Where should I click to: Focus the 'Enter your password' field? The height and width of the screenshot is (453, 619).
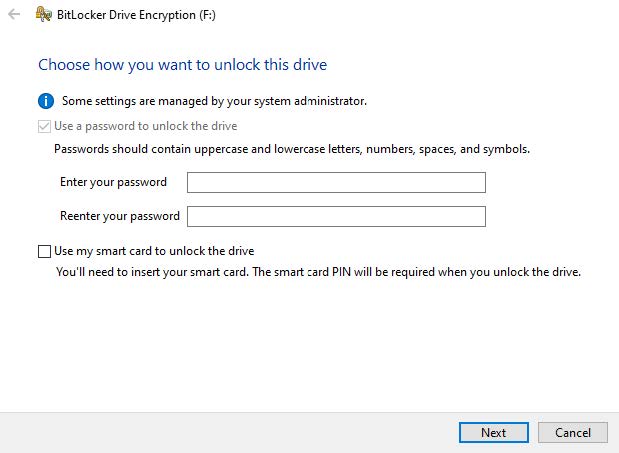(x=336, y=182)
